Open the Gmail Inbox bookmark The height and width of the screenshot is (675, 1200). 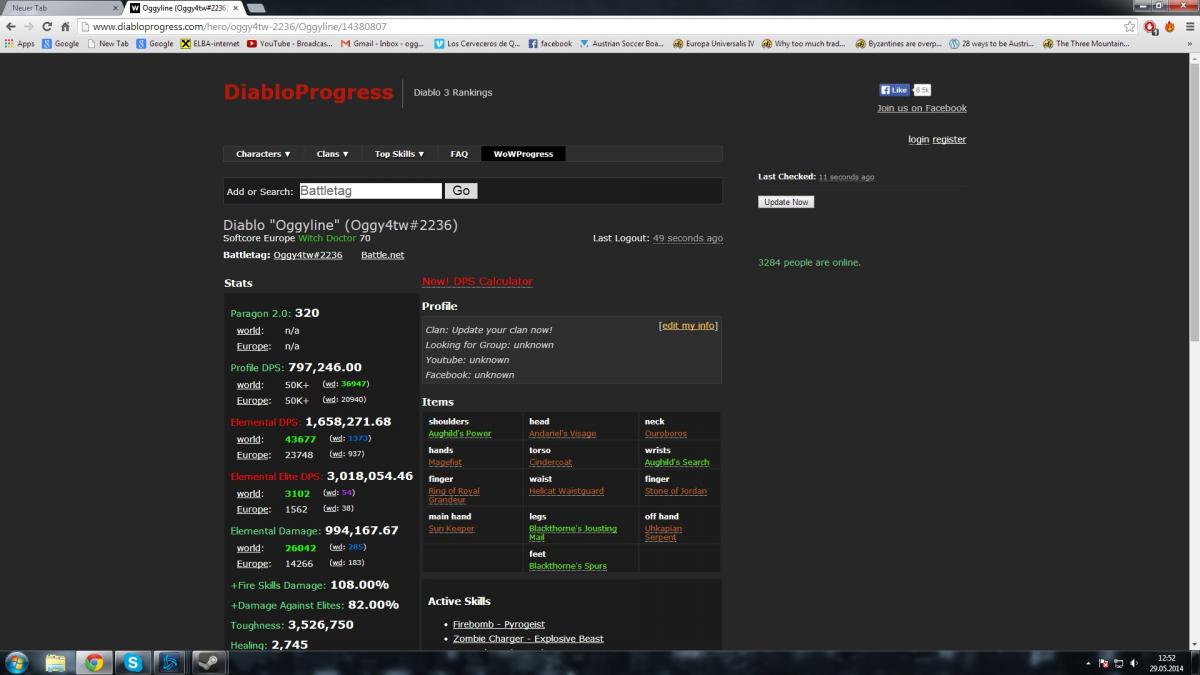[382, 44]
